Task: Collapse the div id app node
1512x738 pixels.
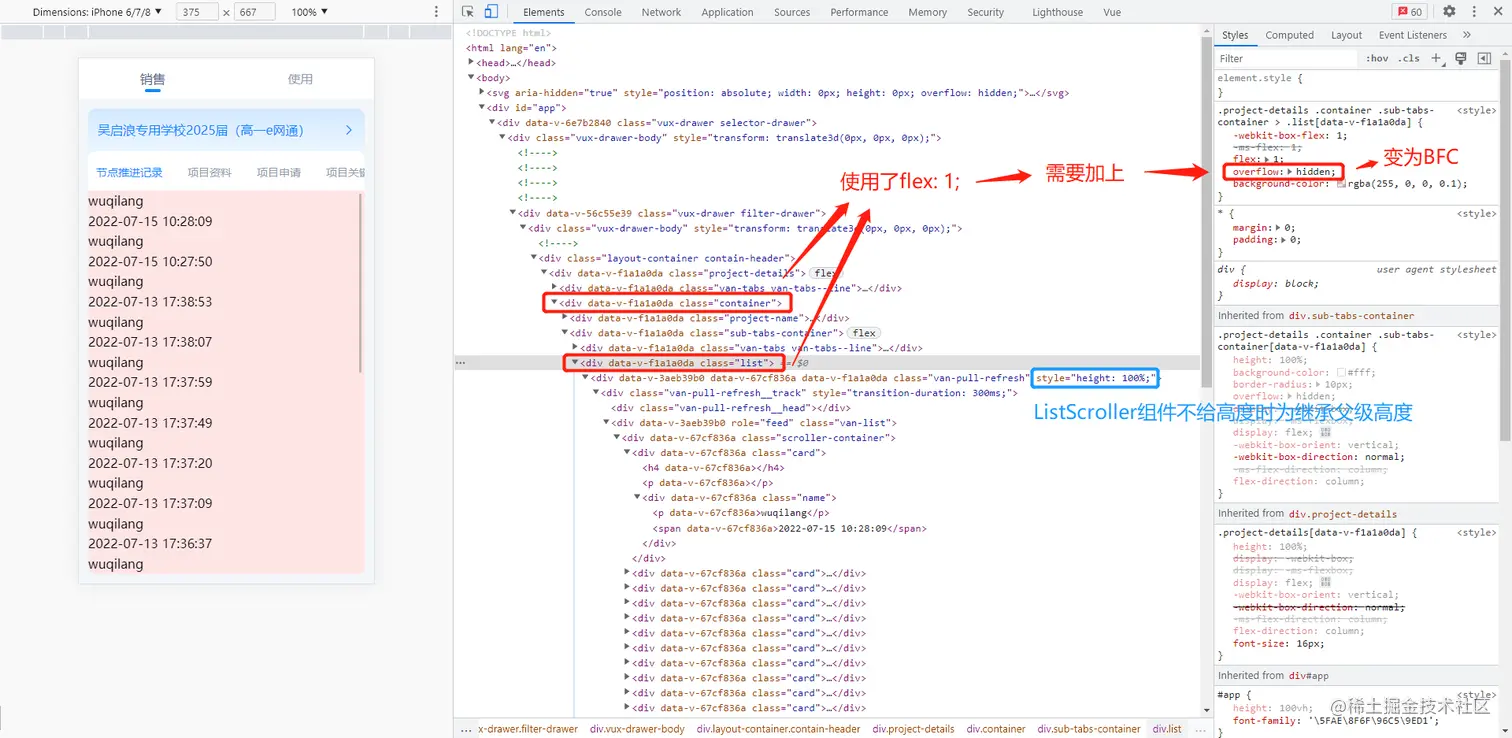Action: coord(482,108)
